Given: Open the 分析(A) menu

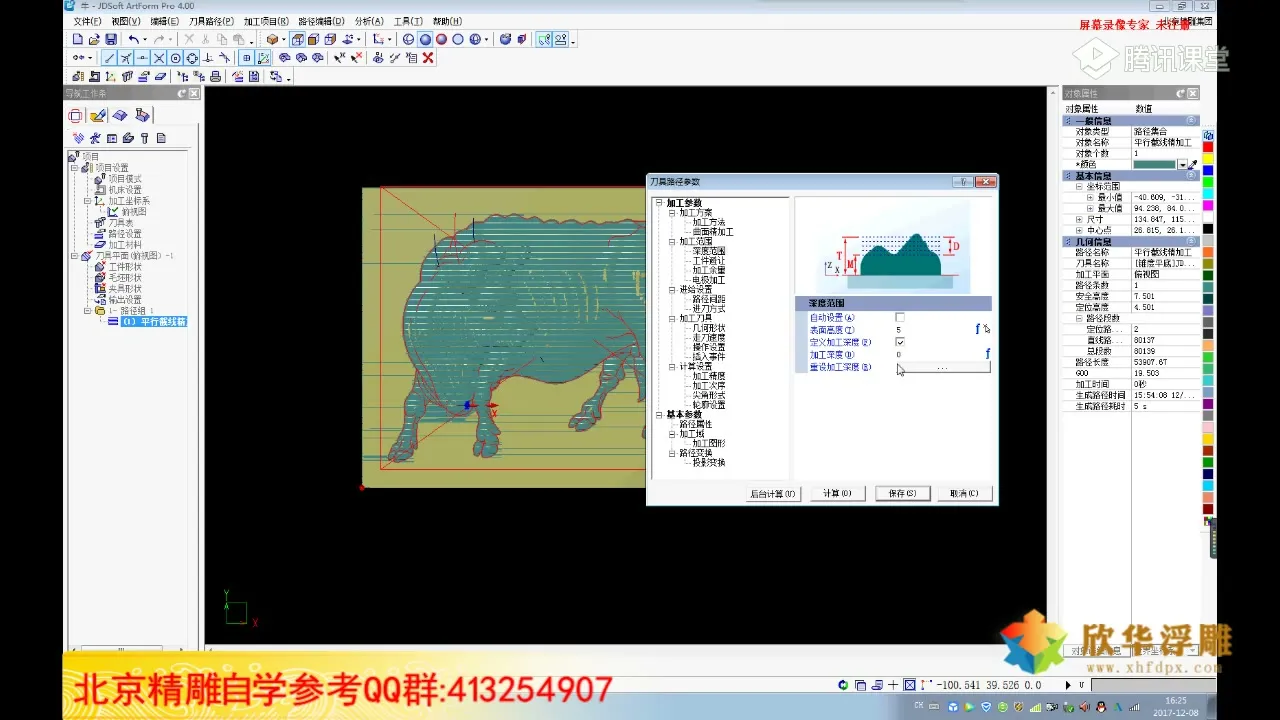Looking at the screenshot, I should pos(369,21).
